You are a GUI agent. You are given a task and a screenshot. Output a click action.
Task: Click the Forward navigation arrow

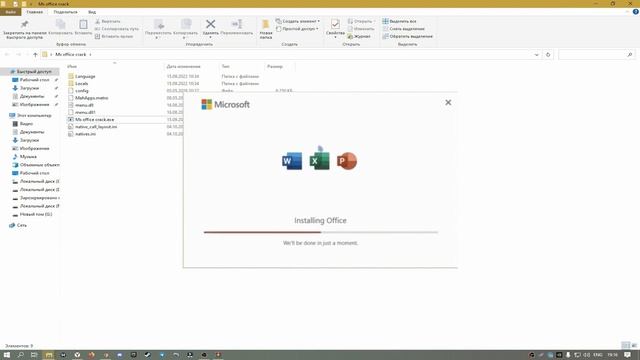pos(19,54)
